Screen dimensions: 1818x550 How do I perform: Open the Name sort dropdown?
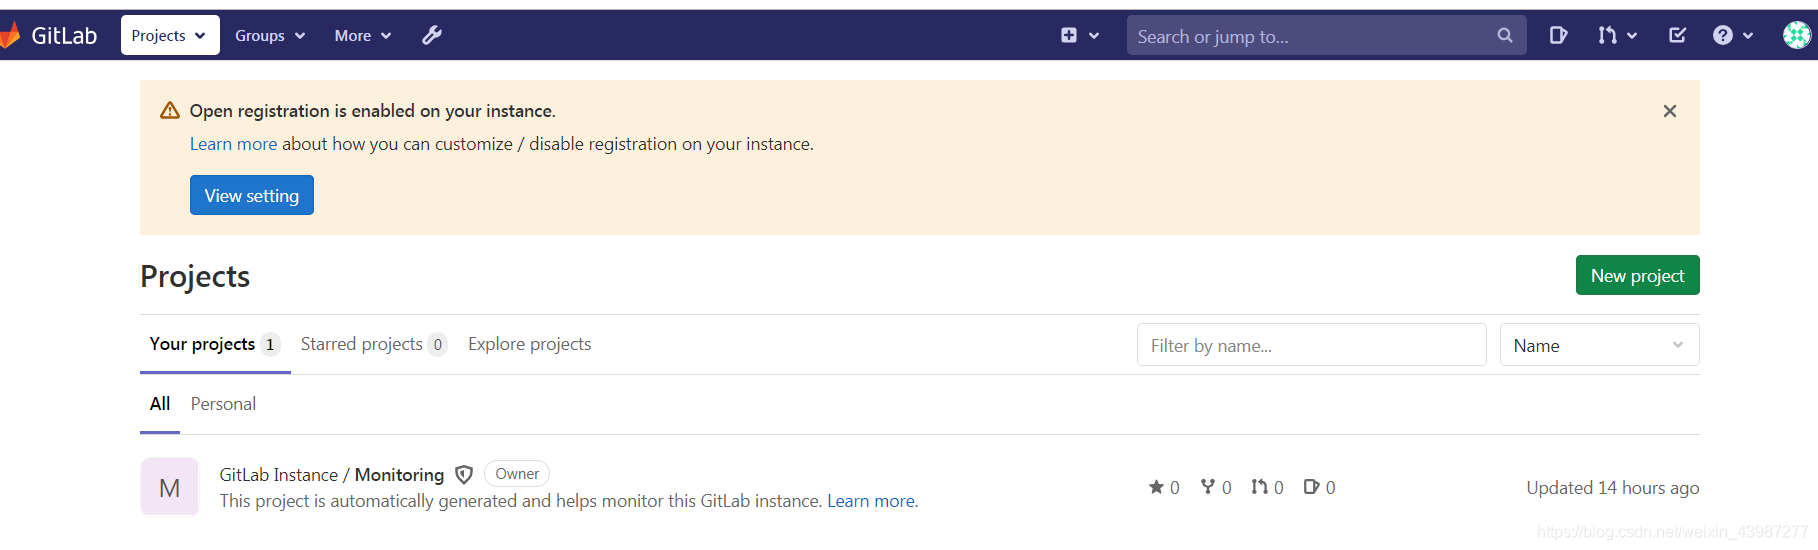pos(1599,345)
